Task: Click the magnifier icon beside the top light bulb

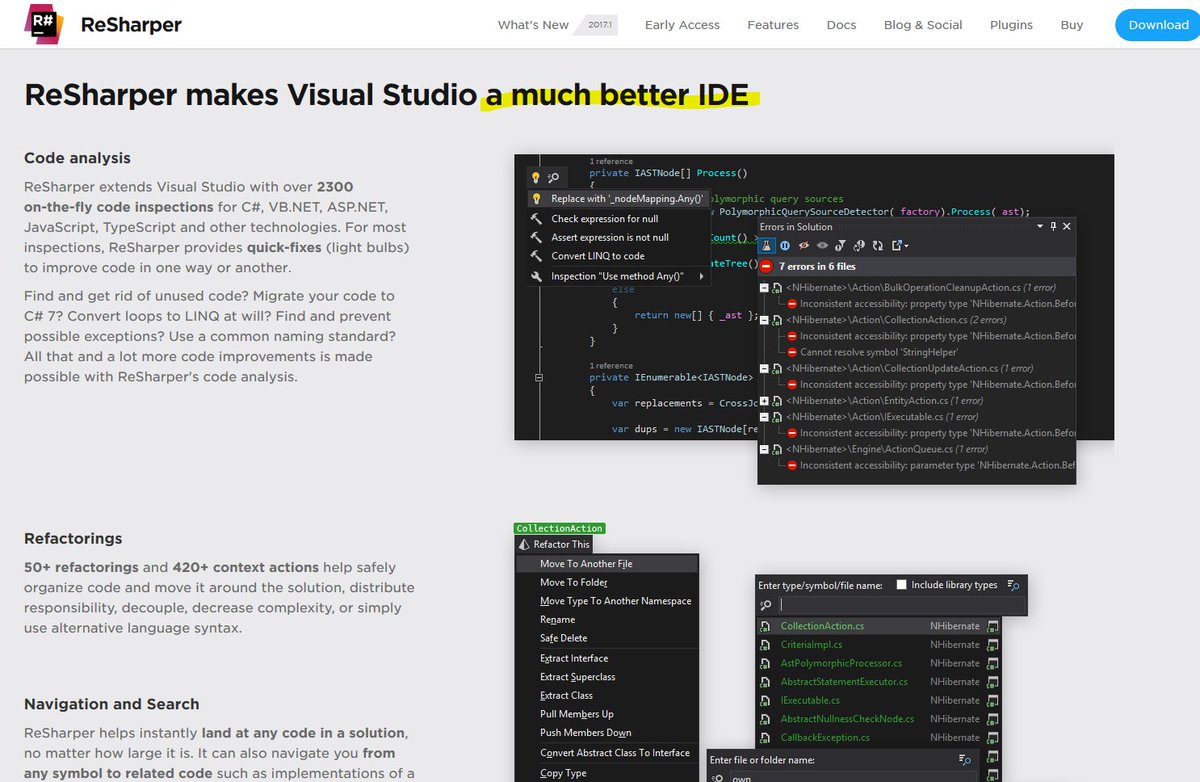Action: pyautogui.click(x=554, y=178)
